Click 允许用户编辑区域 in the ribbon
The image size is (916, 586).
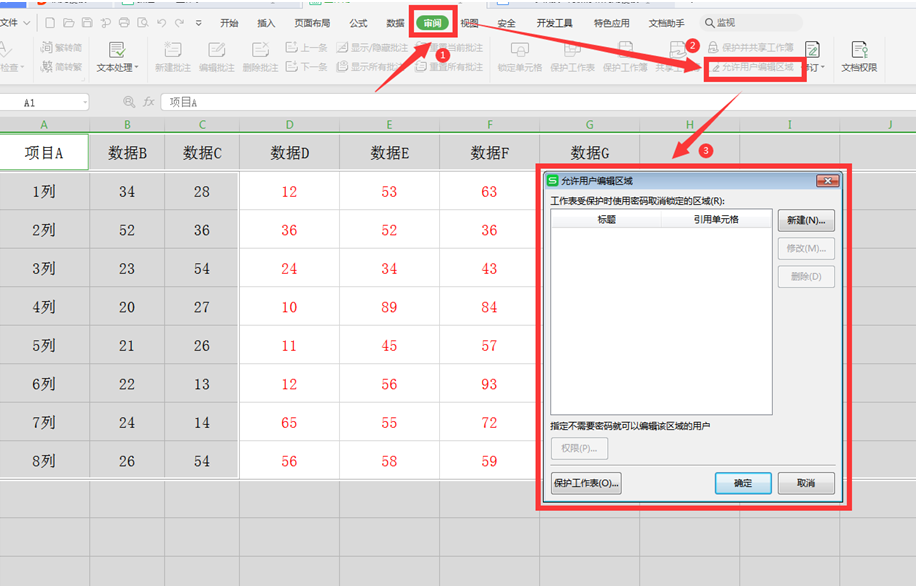point(753,67)
